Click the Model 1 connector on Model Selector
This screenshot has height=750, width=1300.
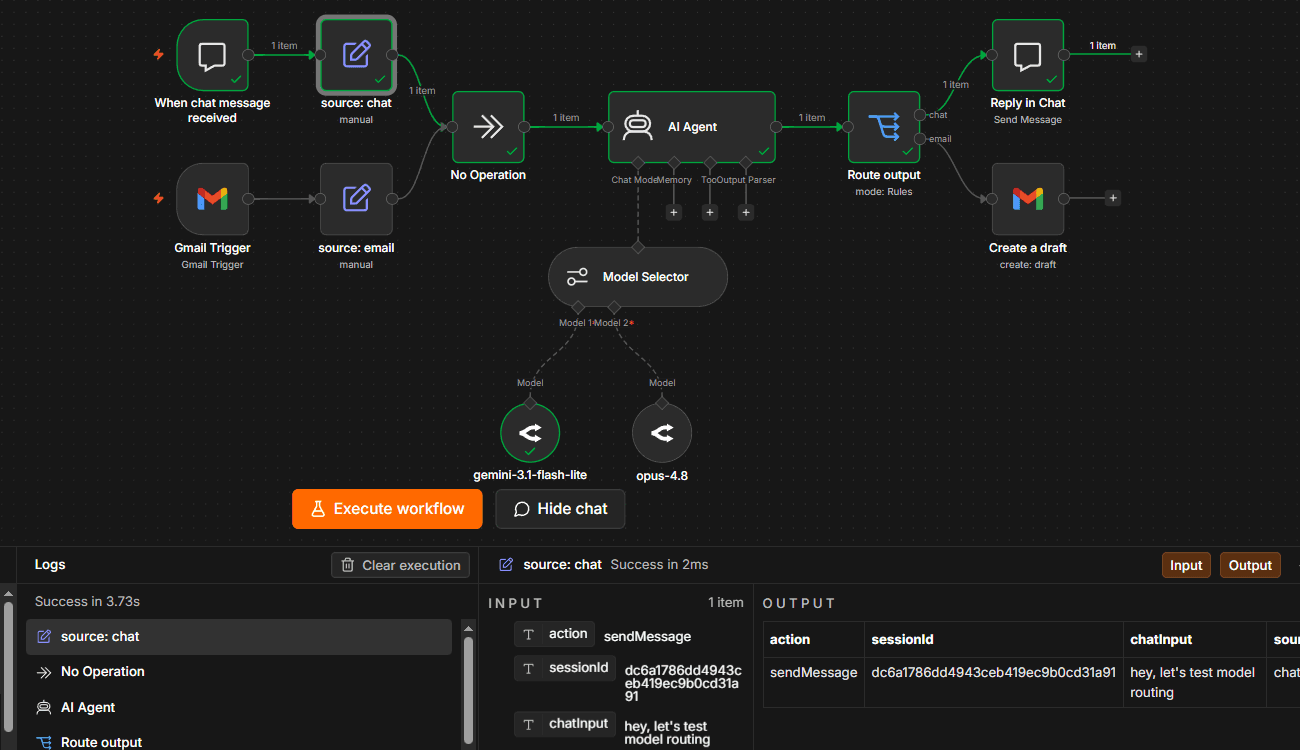tap(577, 306)
